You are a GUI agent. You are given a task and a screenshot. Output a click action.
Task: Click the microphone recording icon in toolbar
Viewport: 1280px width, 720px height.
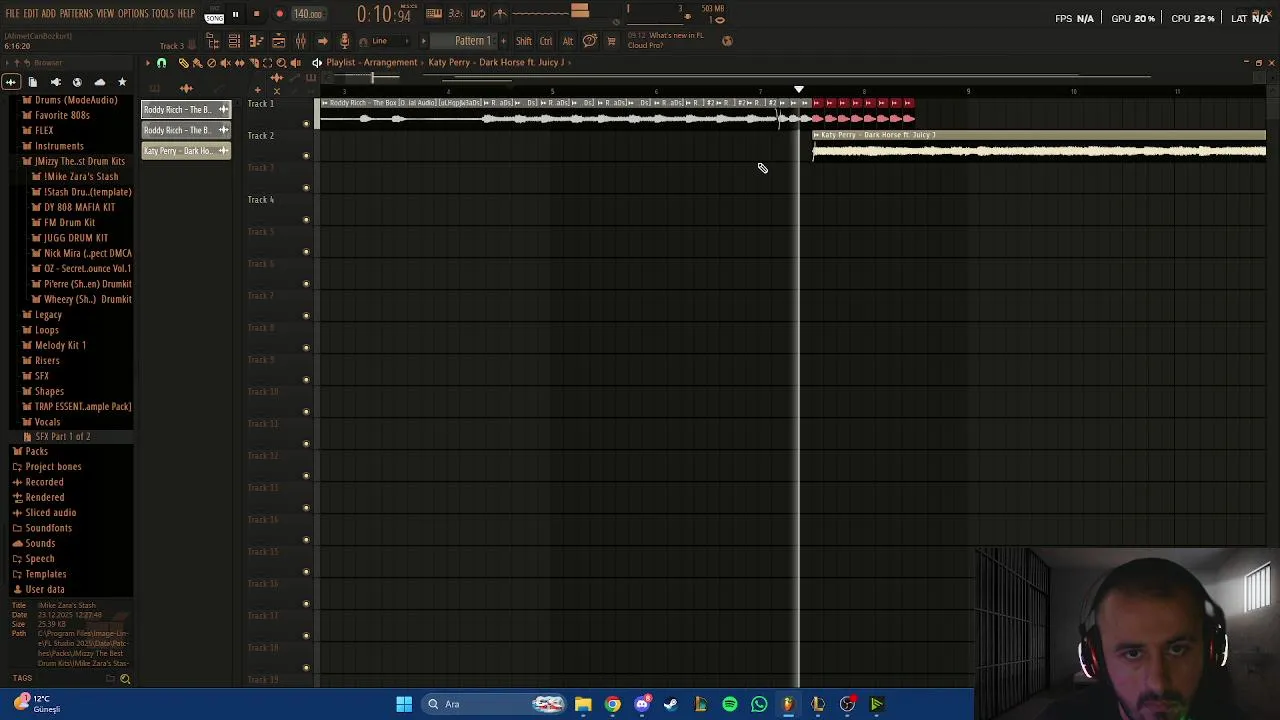pyautogui.click(x=344, y=41)
